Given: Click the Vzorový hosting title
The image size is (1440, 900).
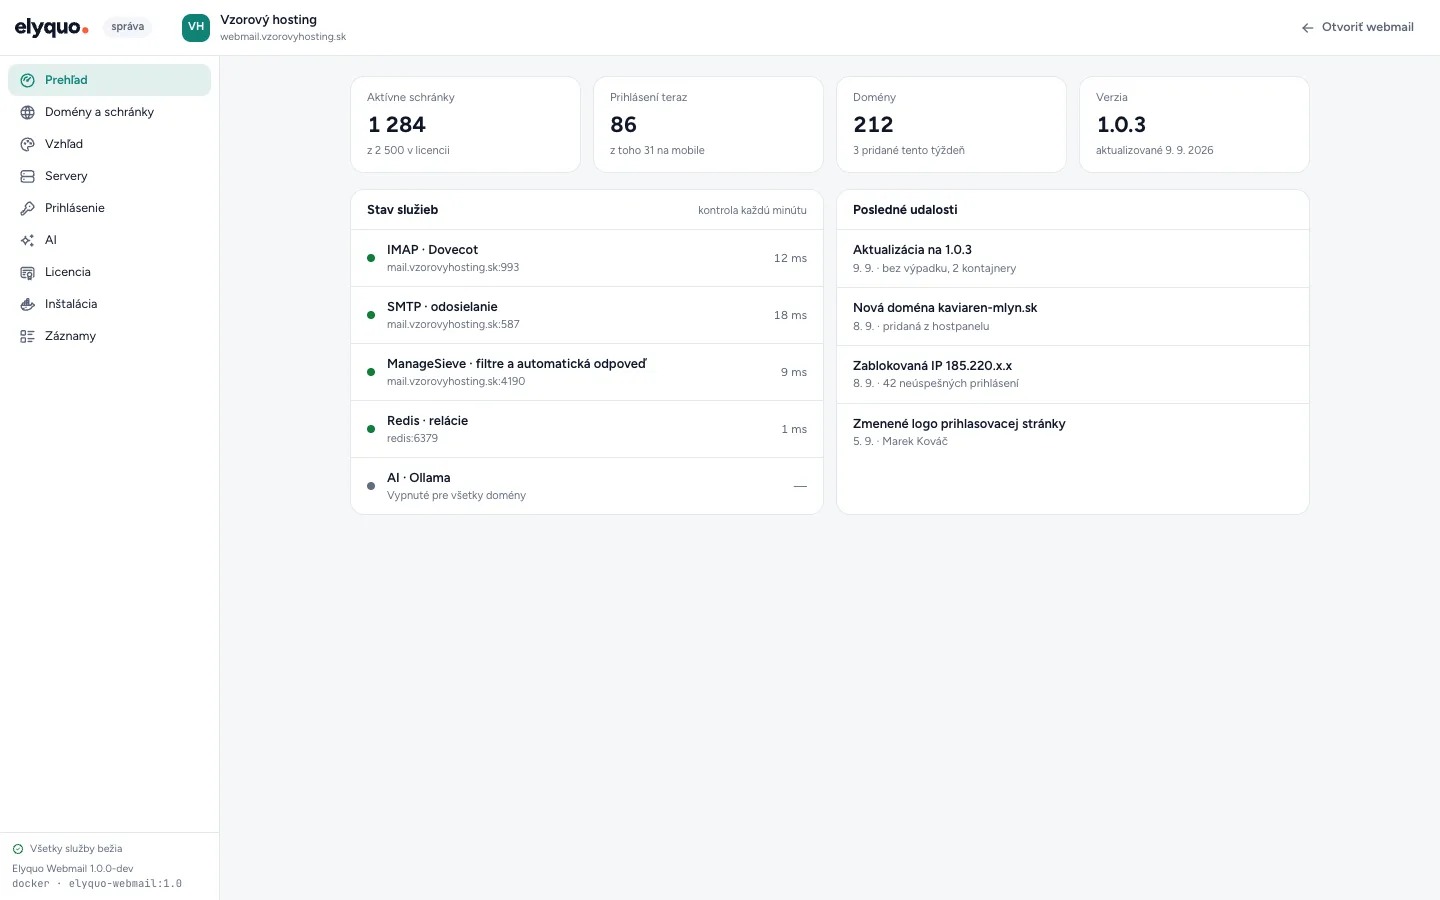Looking at the screenshot, I should [x=268, y=20].
